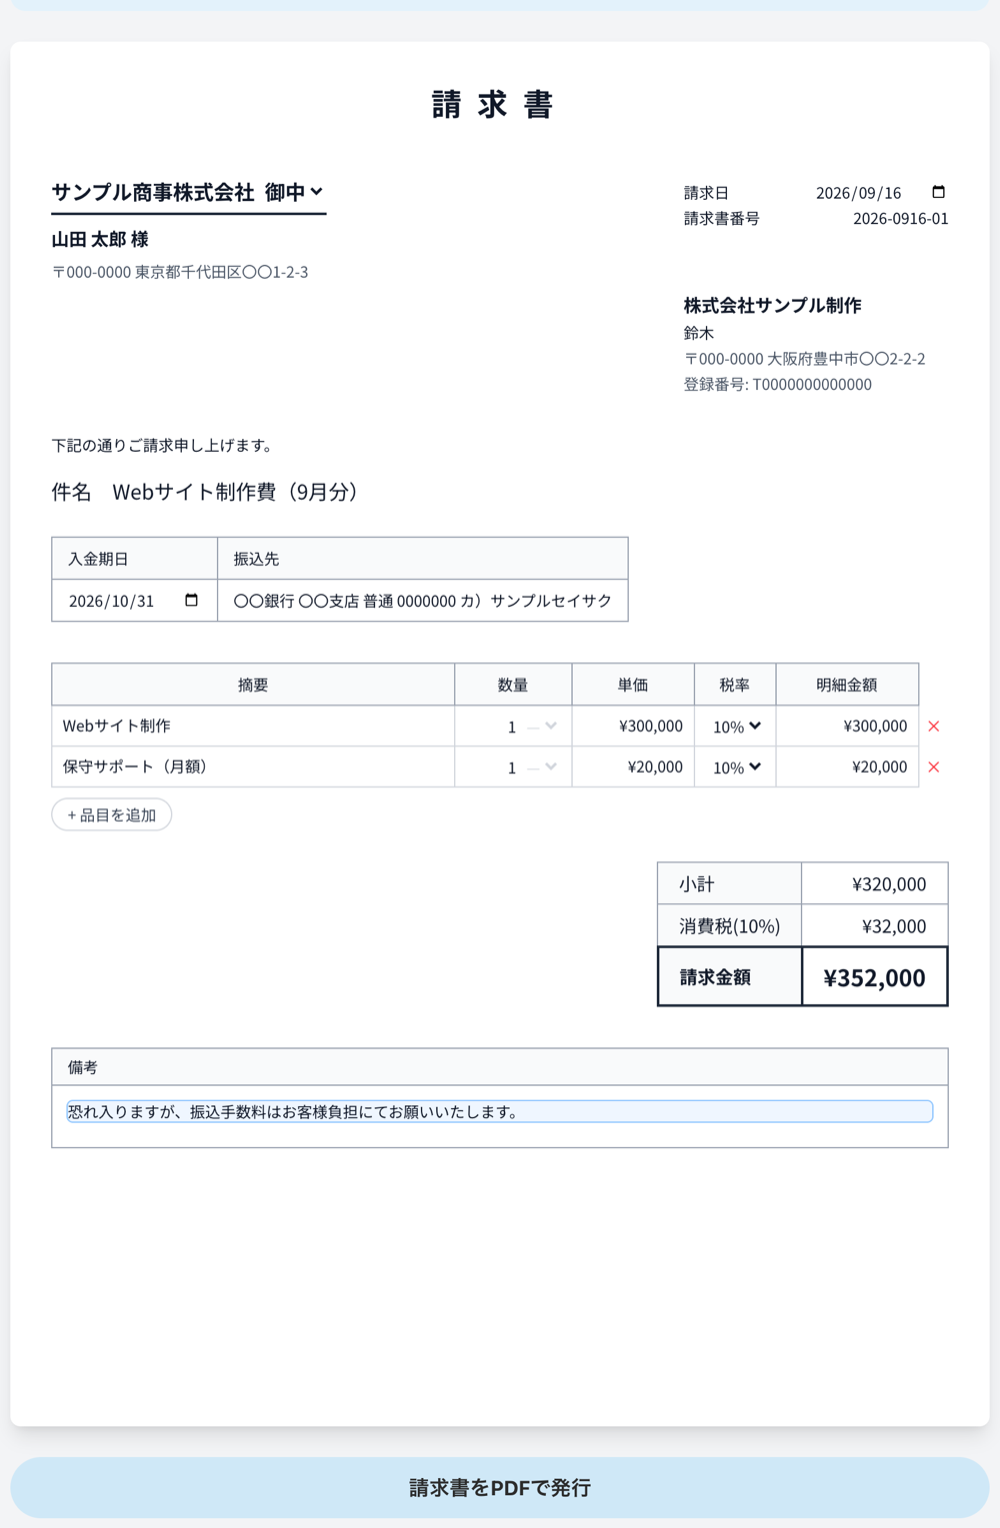Screen dimensions: 1000x1528
Task: Click the 備考 section label
Action: coord(83,1067)
